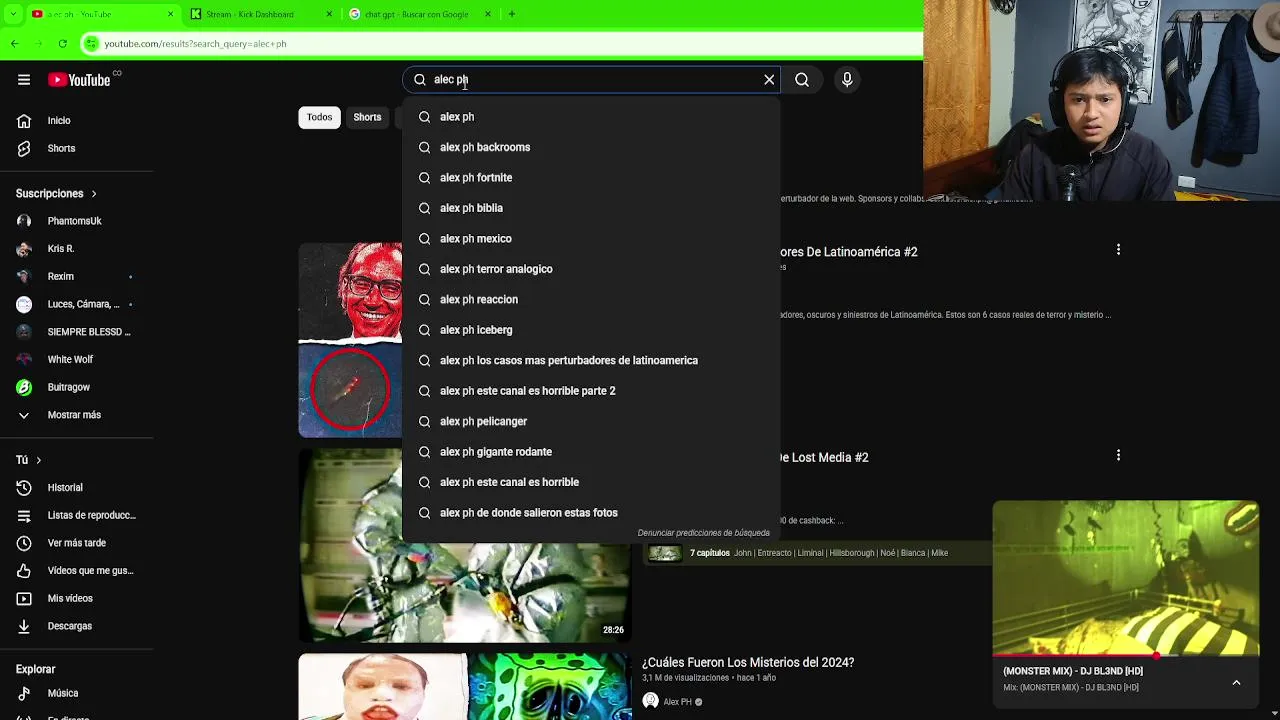1280x720 pixels.
Task: Choose suggestion 'alex ph reaccion'
Action: click(x=591, y=300)
